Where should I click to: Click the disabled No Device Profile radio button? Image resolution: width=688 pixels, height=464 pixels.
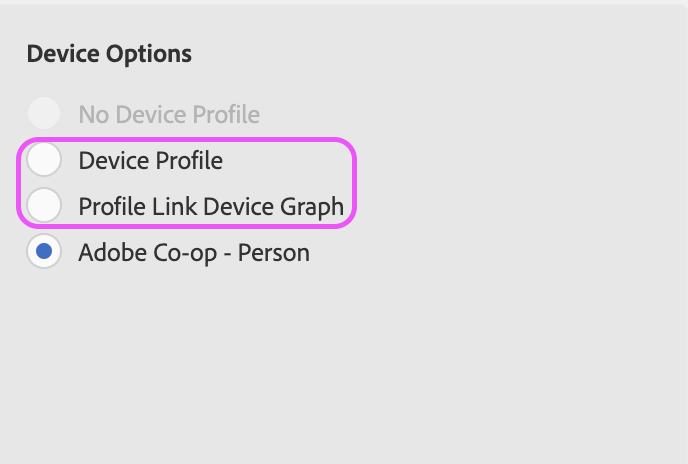pyautogui.click(x=44, y=114)
